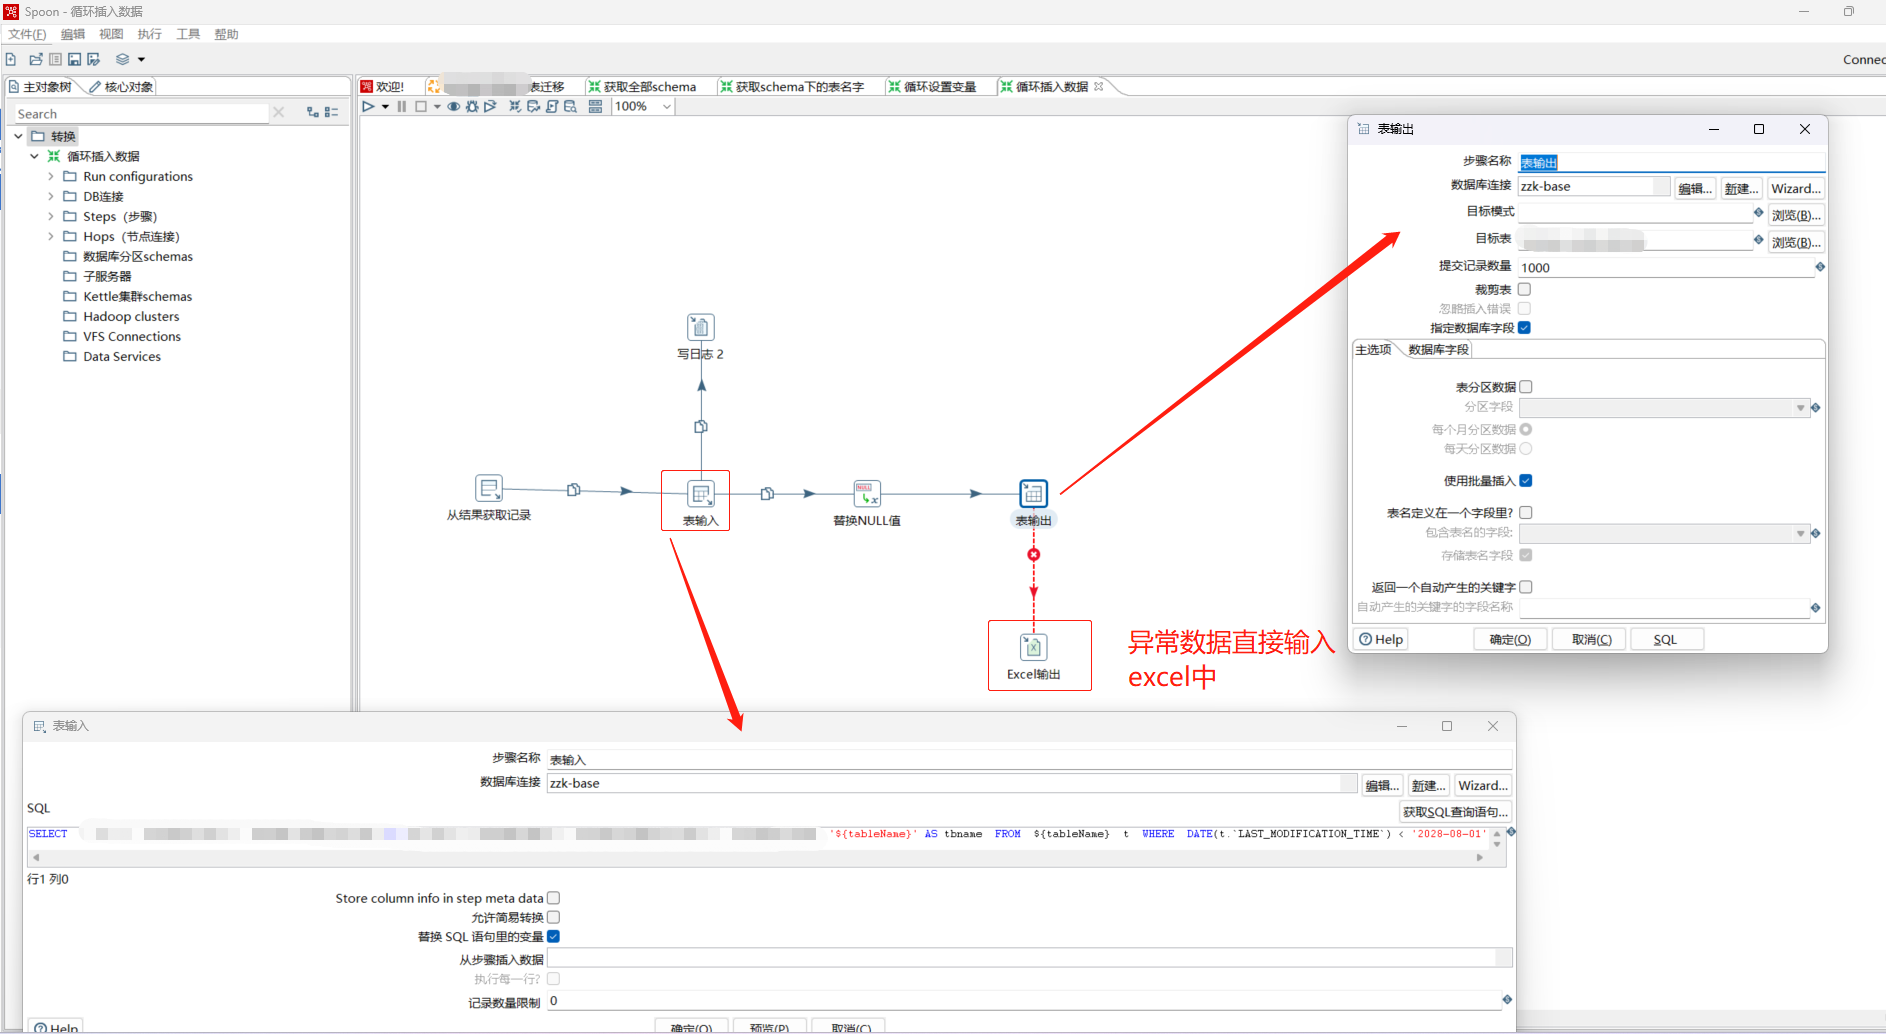Image resolution: width=1886 pixels, height=1034 pixels.
Task: Click the SQL button in 表输出 dialog
Action: [x=1665, y=639]
